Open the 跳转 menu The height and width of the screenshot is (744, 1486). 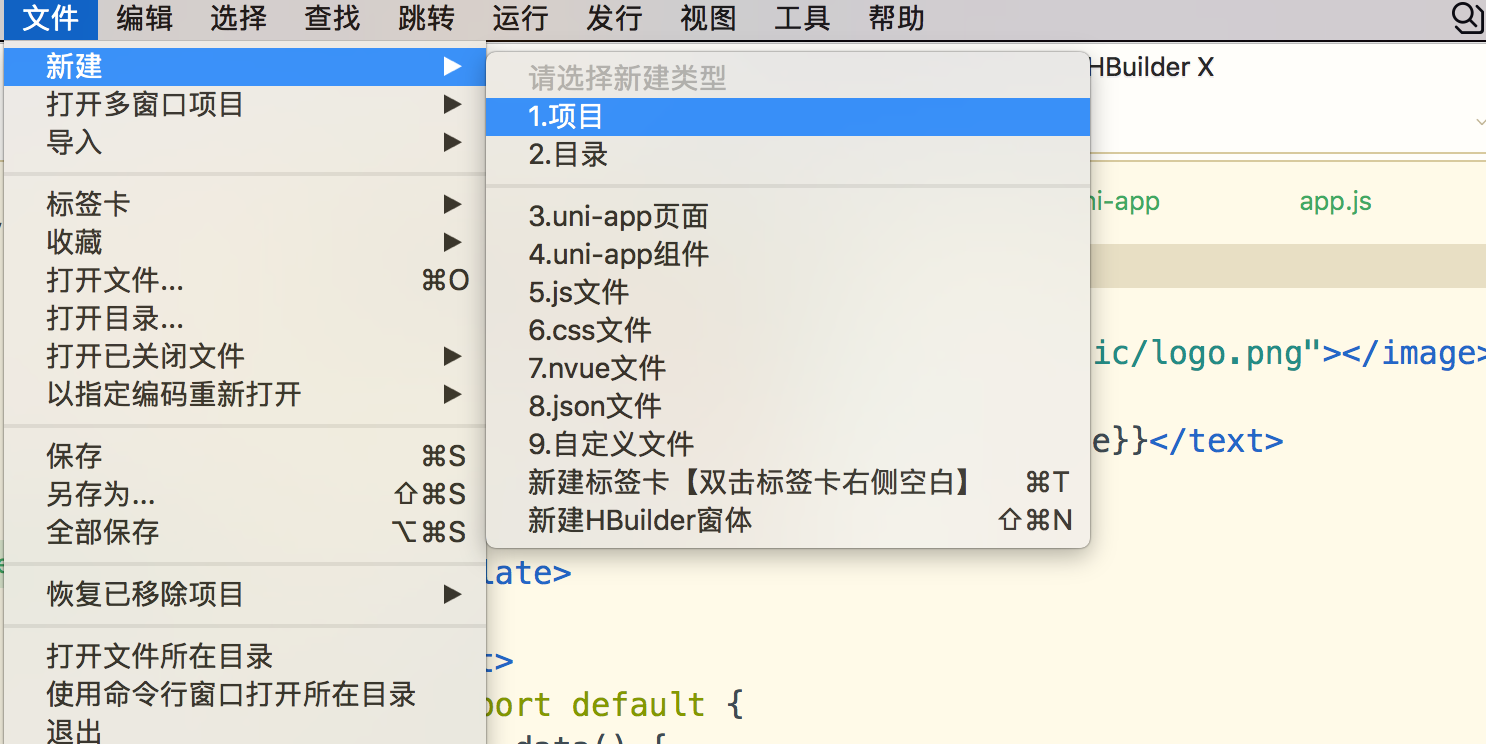point(426,18)
